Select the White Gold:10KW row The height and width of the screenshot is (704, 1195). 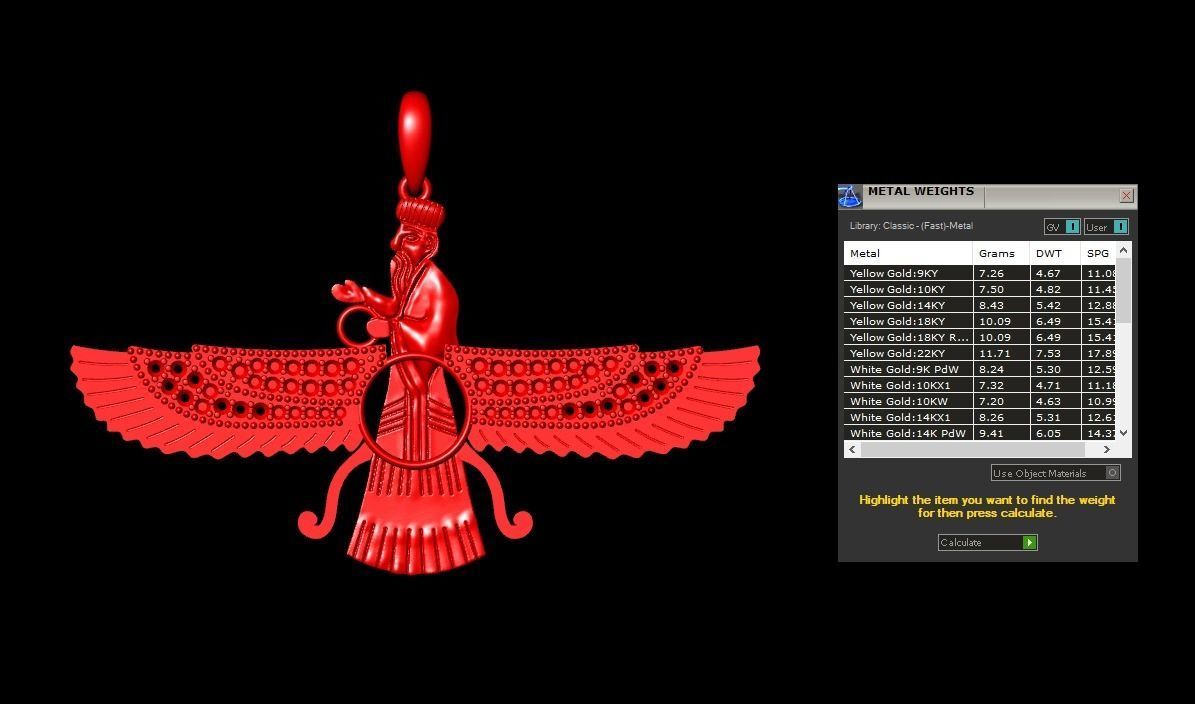point(980,401)
